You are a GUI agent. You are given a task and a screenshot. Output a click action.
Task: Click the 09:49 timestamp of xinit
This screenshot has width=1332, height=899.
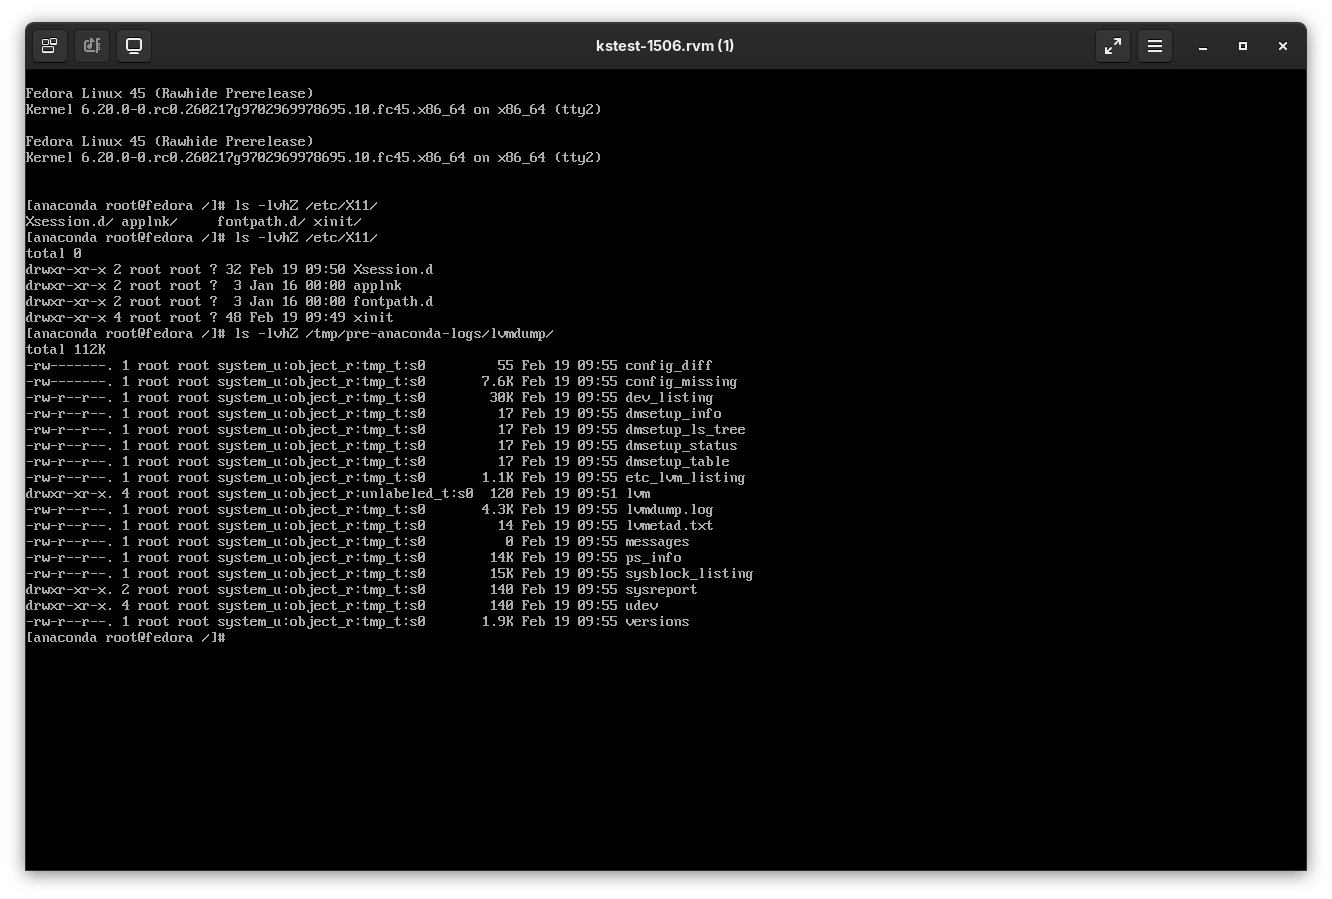(325, 318)
